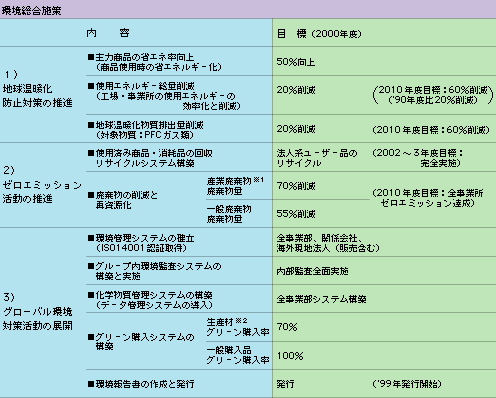Click '全事業部システム構築' target cell
The width and height of the screenshot is (496, 398).
tap(321, 299)
